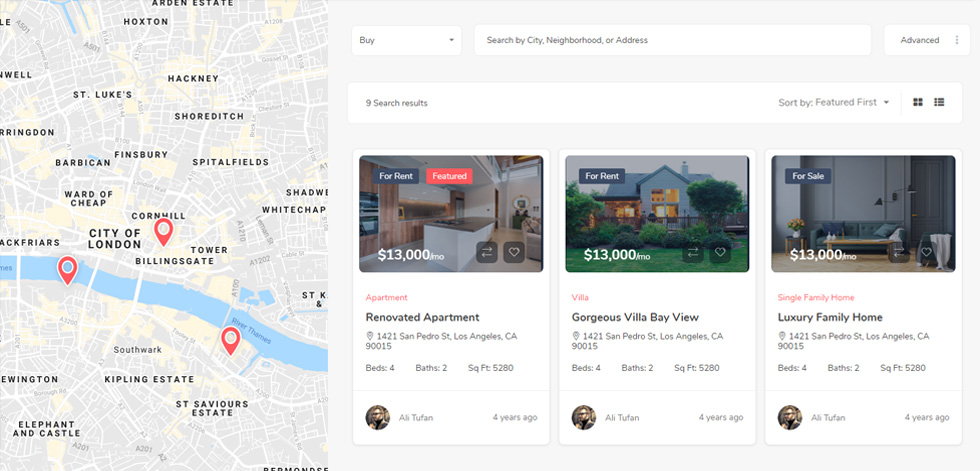Click the For Rent badge on Renovated Apartment
Image resolution: width=980 pixels, height=471 pixels.
pos(396,176)
